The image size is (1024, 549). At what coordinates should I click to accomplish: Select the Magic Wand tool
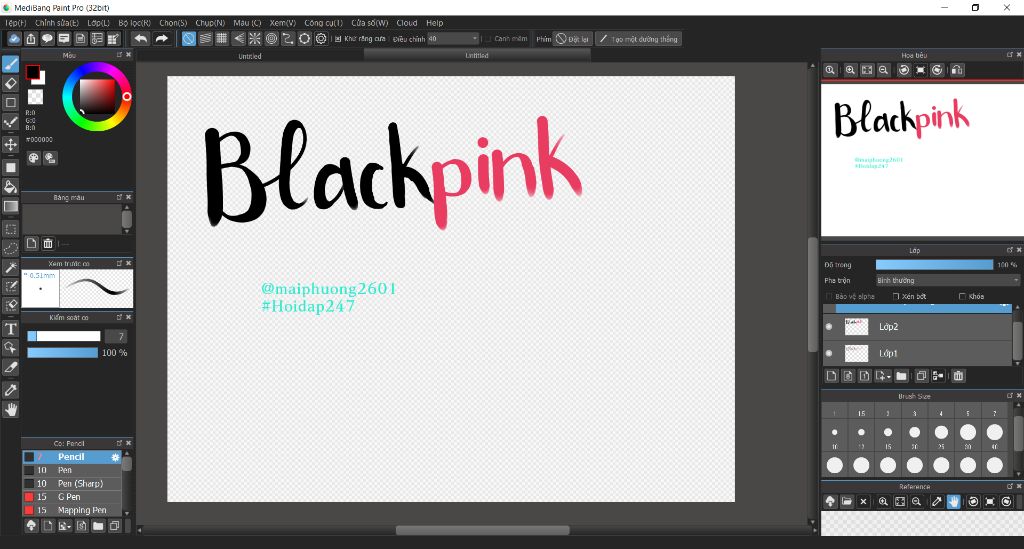tap(10, 268)
